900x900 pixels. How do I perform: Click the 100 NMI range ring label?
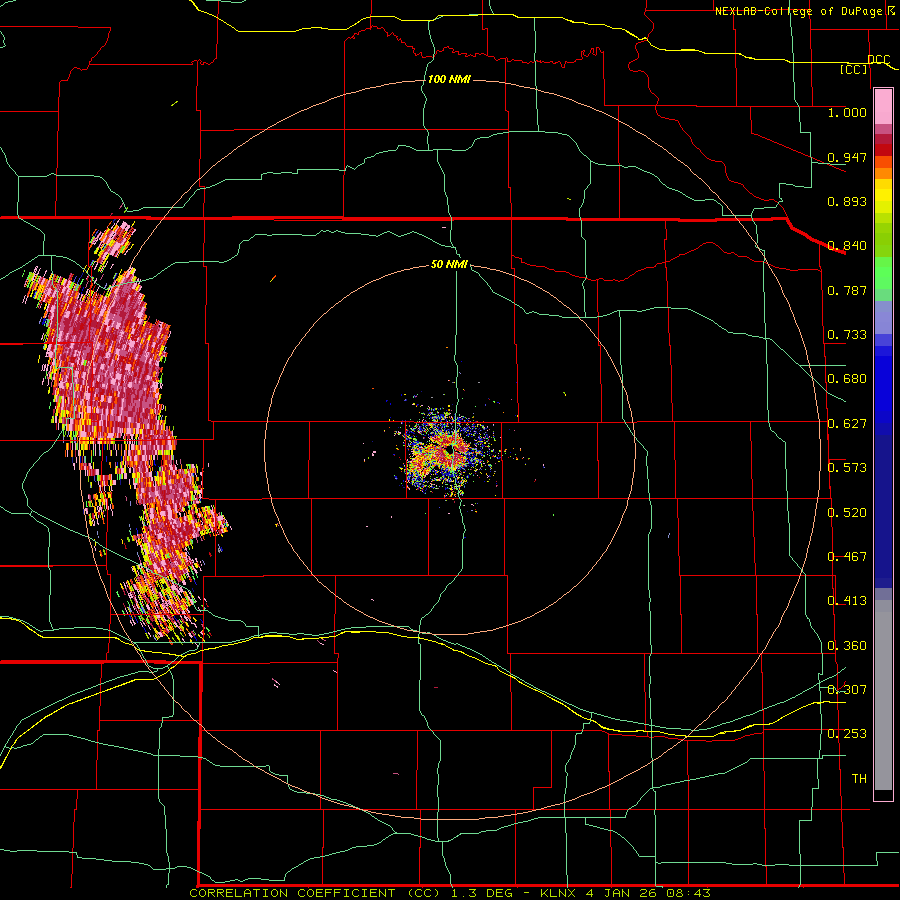point(449,79)
